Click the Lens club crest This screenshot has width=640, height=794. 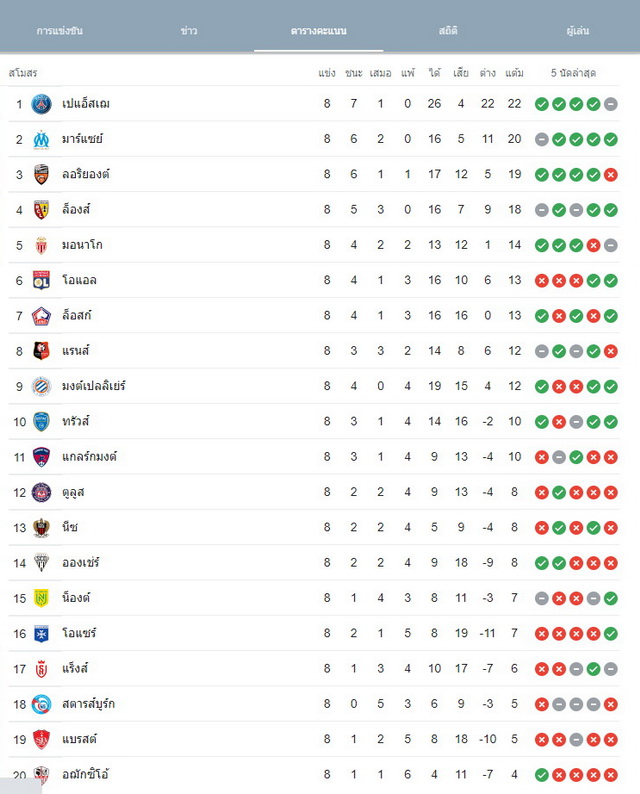coord(41,210)
